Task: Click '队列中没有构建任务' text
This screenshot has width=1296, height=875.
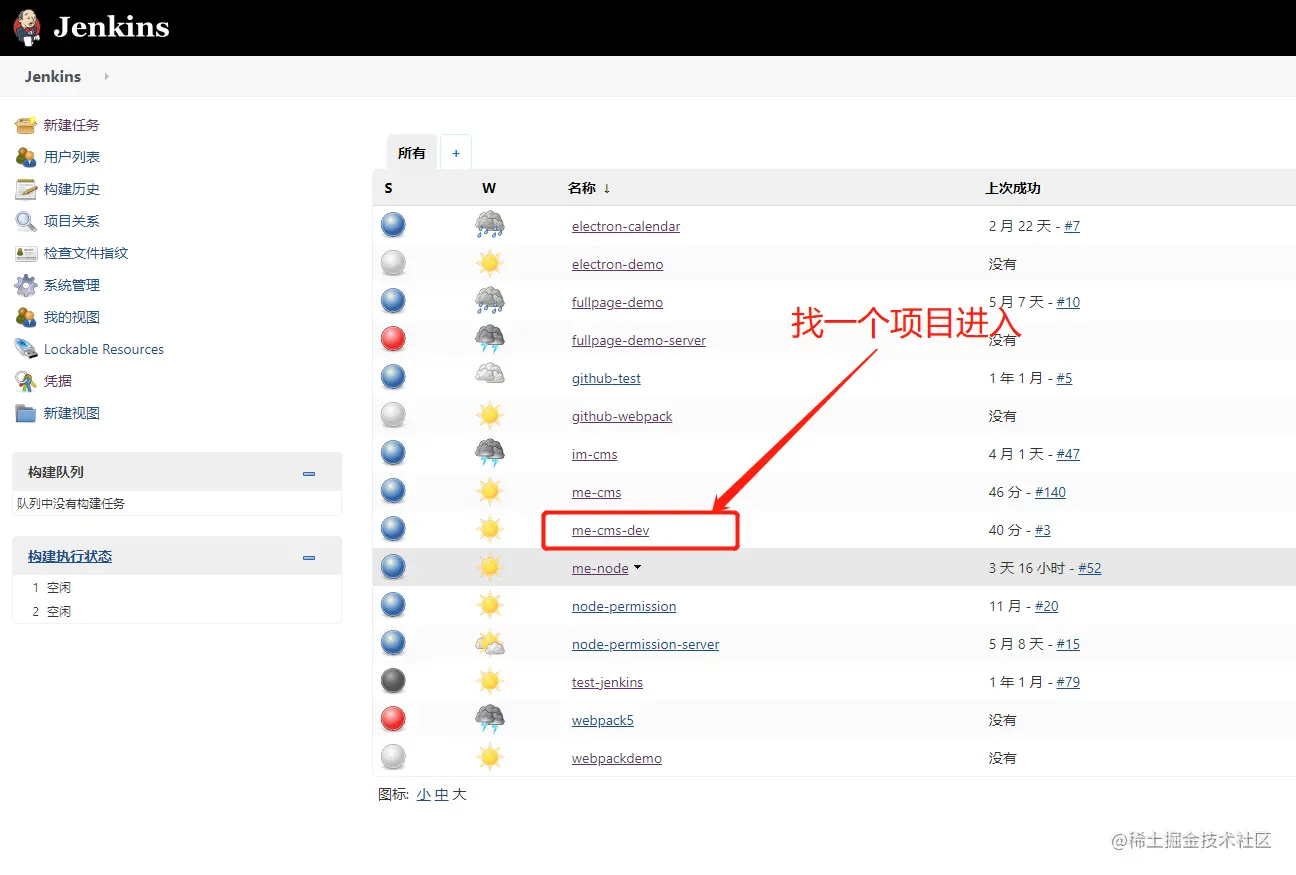Action: click(x=71, y=504)
